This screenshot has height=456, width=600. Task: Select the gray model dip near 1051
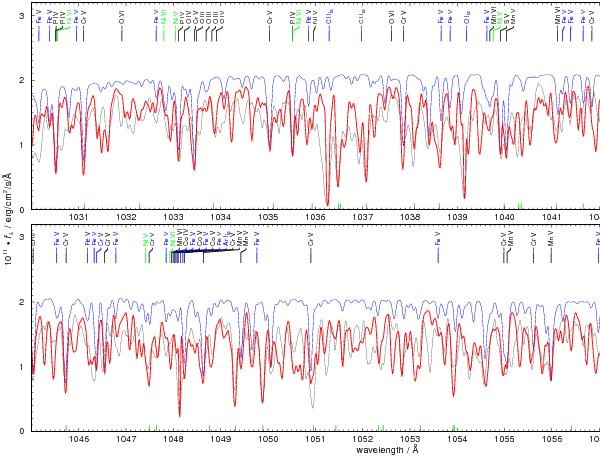[x=313, y=405]
